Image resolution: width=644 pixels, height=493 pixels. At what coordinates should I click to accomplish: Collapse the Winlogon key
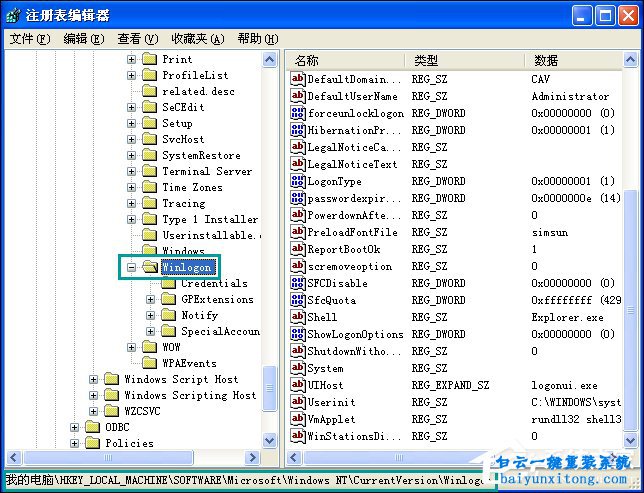point(131,267)
